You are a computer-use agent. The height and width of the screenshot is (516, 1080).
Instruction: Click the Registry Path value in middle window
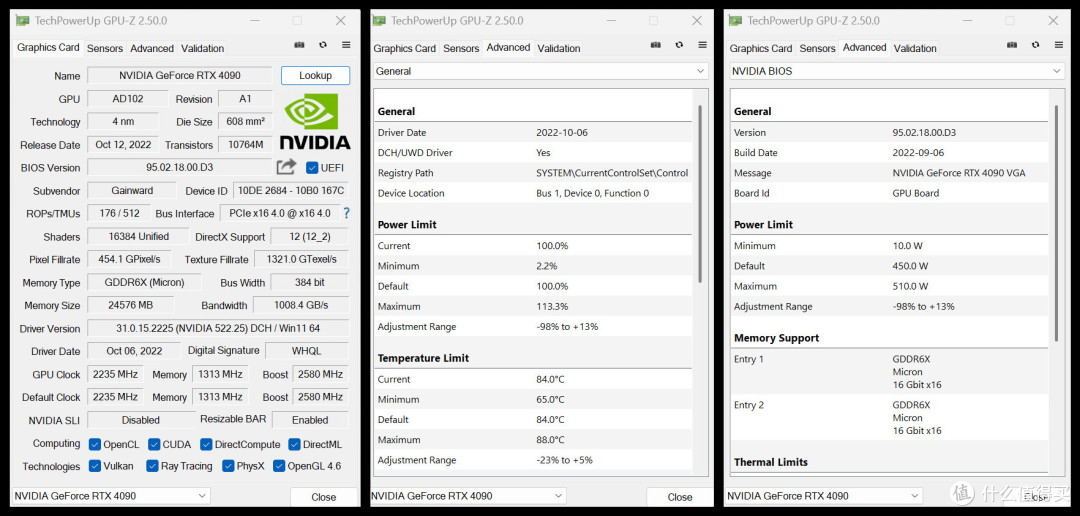coord(612,173)
